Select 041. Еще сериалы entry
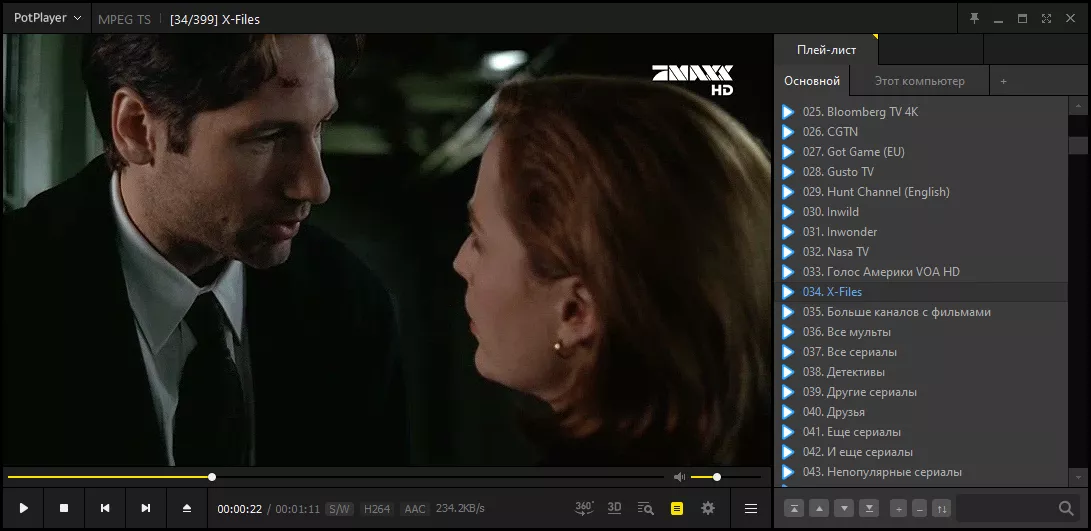This screenshot has height=531, width=1091. [x=921, y=432]
